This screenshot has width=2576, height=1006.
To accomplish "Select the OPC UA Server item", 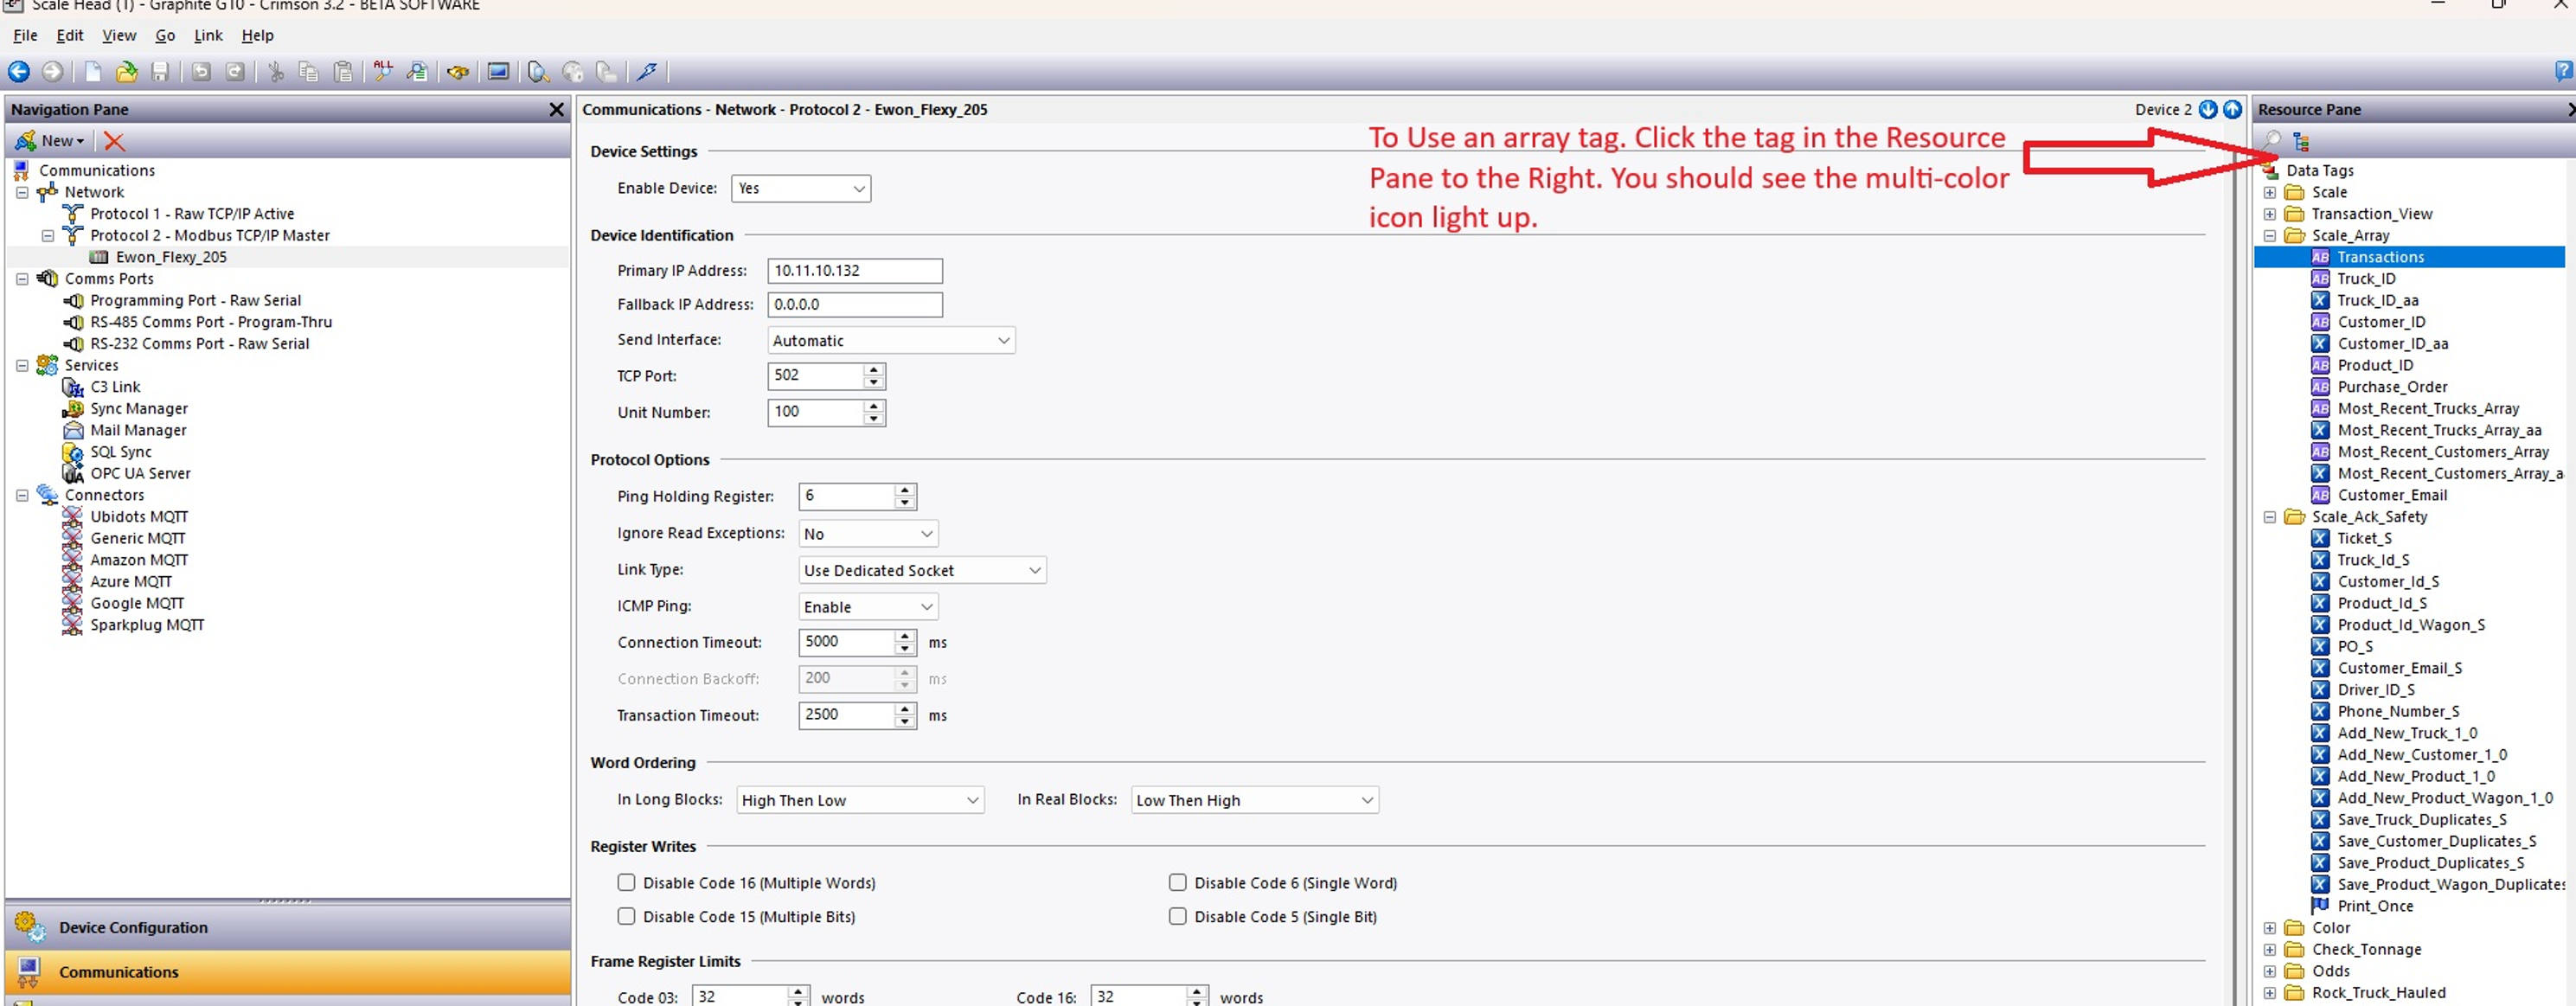I will coord(140,473).
